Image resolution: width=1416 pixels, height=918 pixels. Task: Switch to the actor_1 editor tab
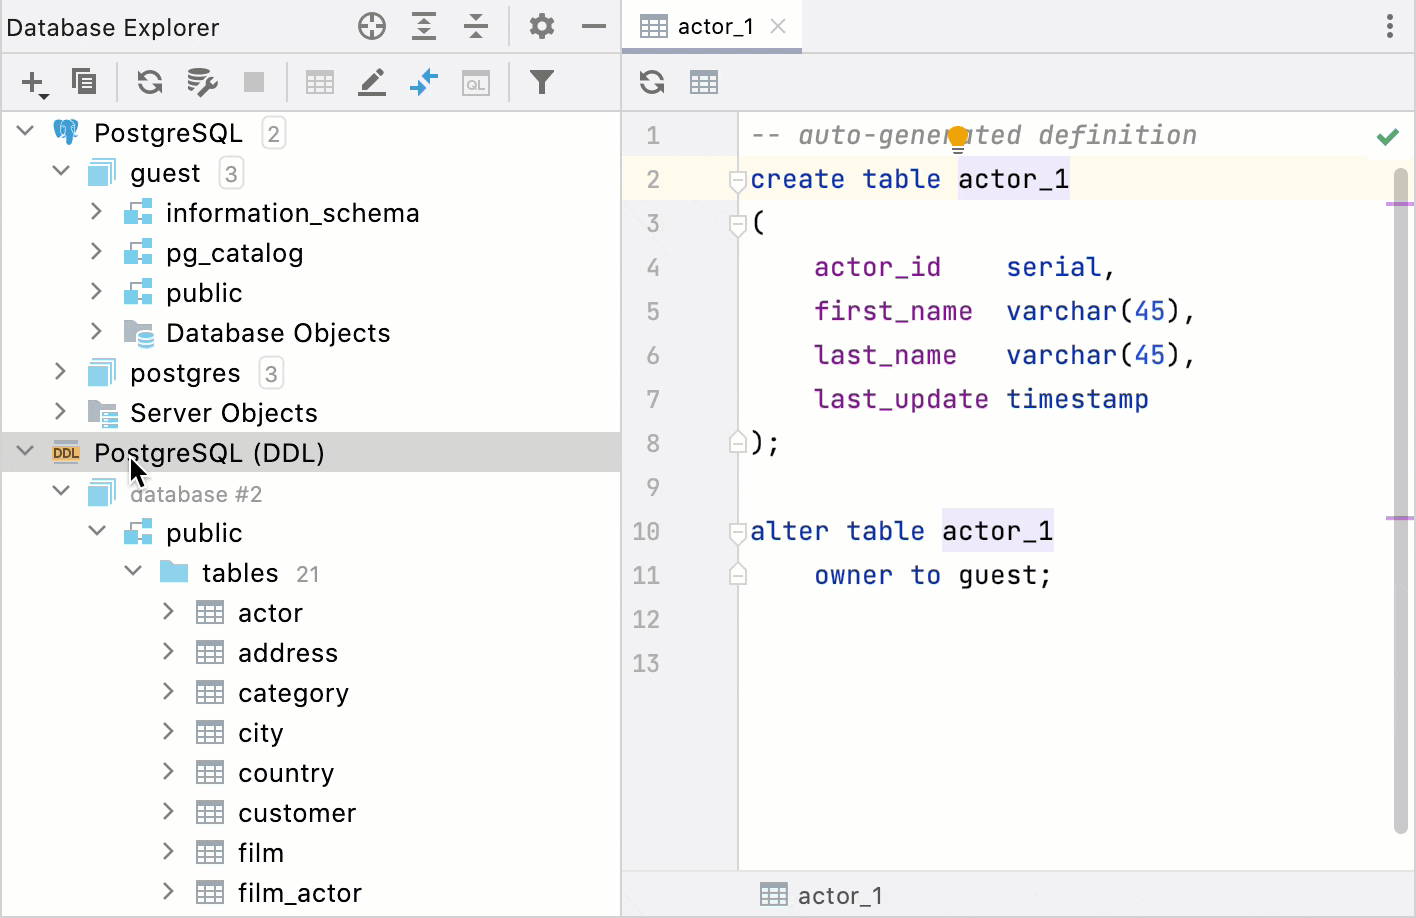click(x=712, y=27)
